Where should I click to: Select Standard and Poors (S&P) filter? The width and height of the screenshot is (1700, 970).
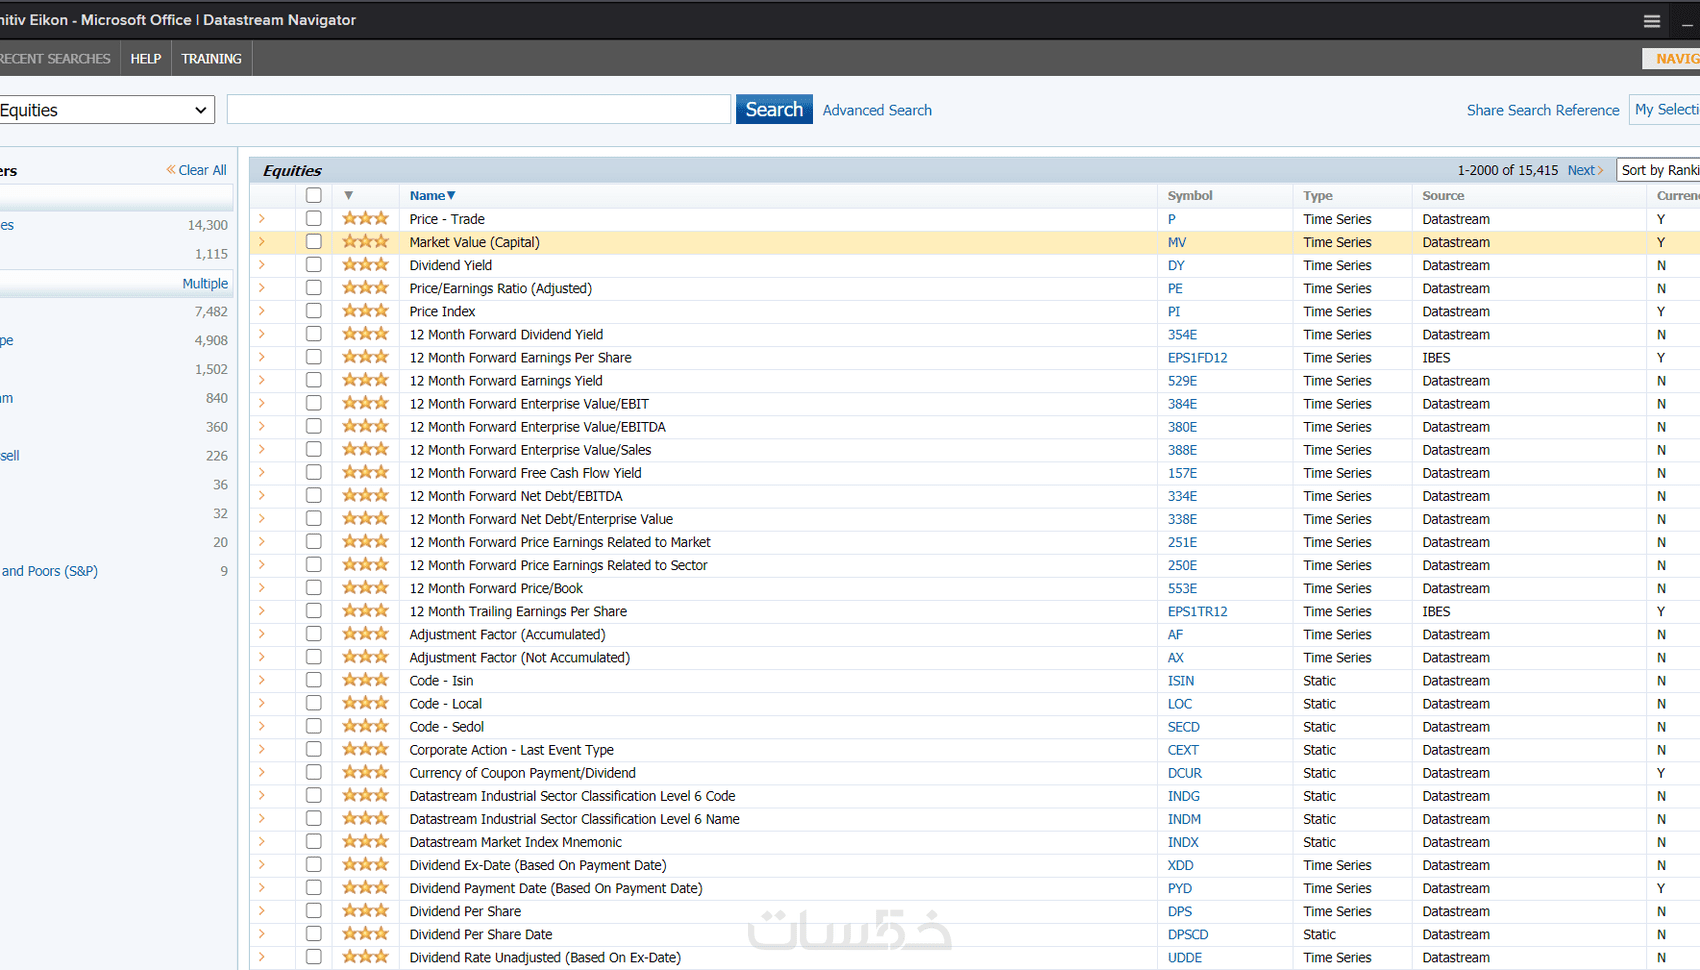pos(49,571)
